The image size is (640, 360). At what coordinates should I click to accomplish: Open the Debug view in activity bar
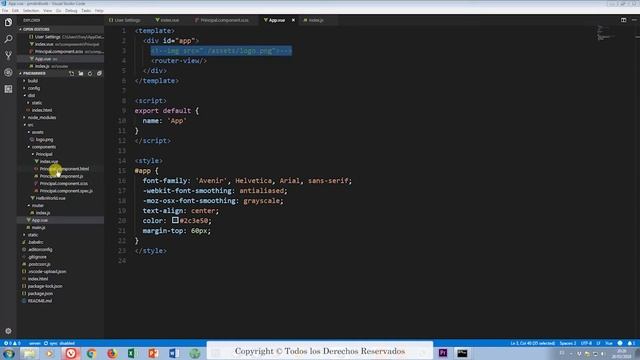8,72
